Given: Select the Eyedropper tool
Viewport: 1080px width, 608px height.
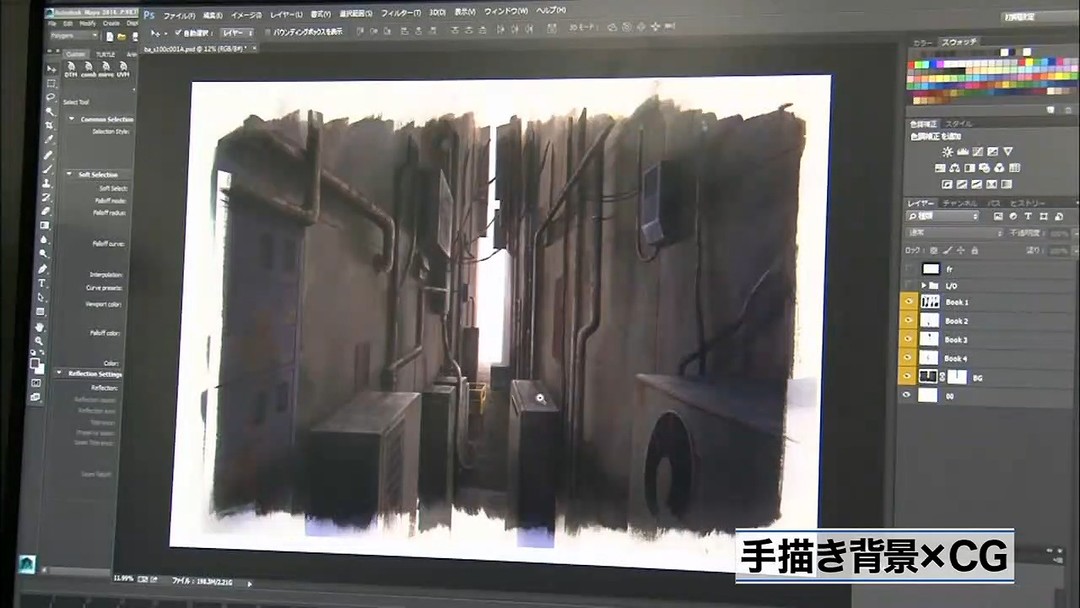Looking at the screenshot, I should pos(50,140).
